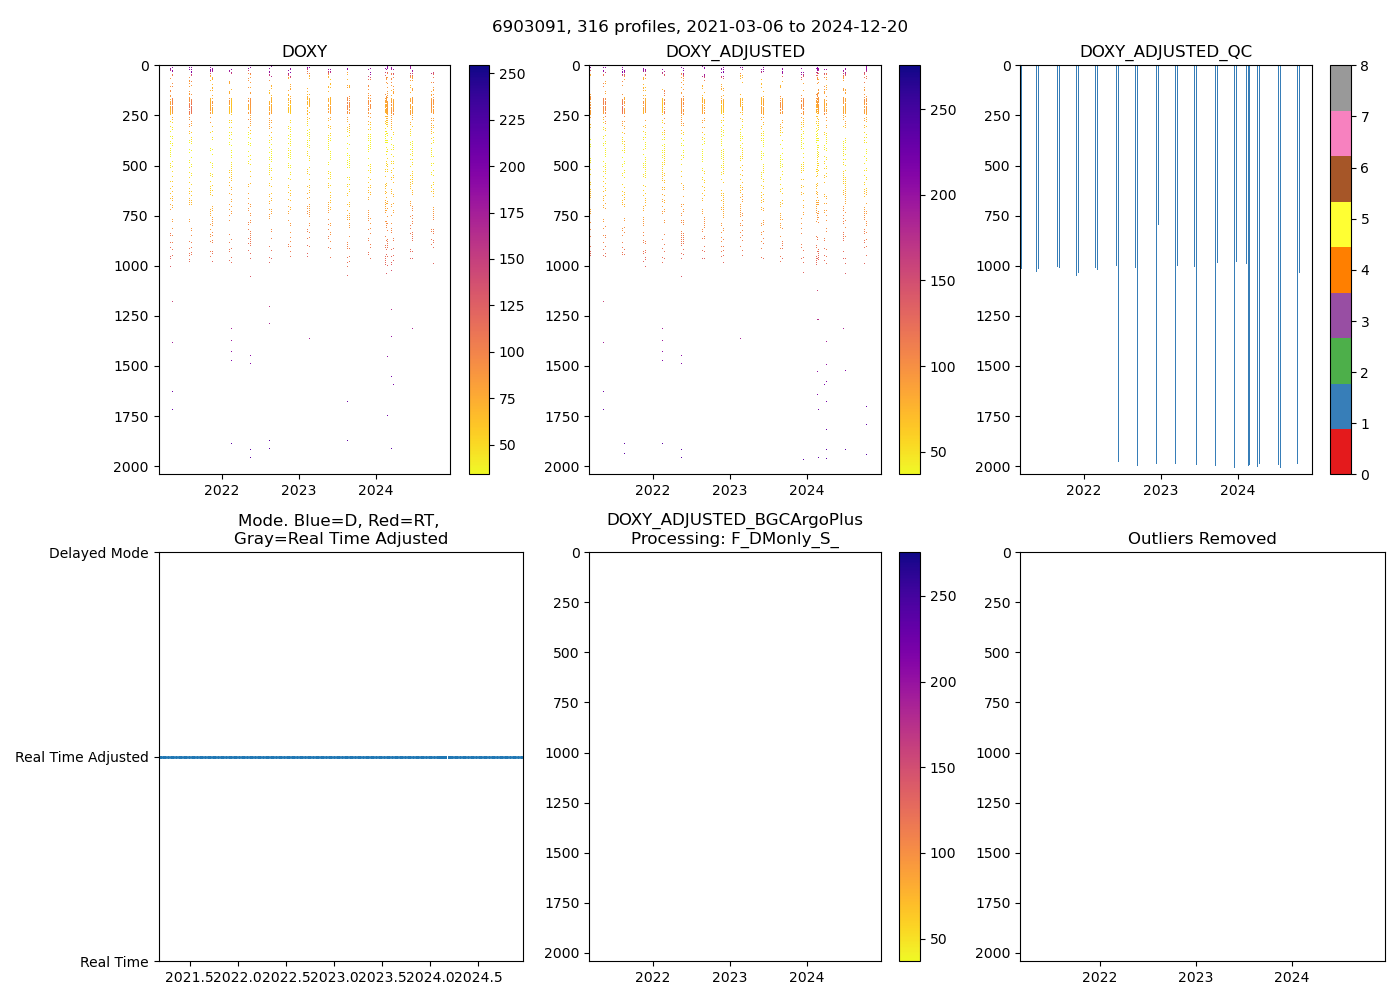Click the 'Delayed Mode' y-axis label
Viewport: 1400px width, 1000px height.
point(98,553)
